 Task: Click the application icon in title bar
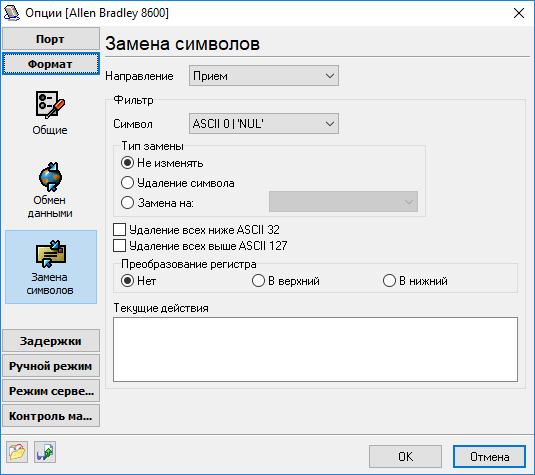click(x=12, y=13)
